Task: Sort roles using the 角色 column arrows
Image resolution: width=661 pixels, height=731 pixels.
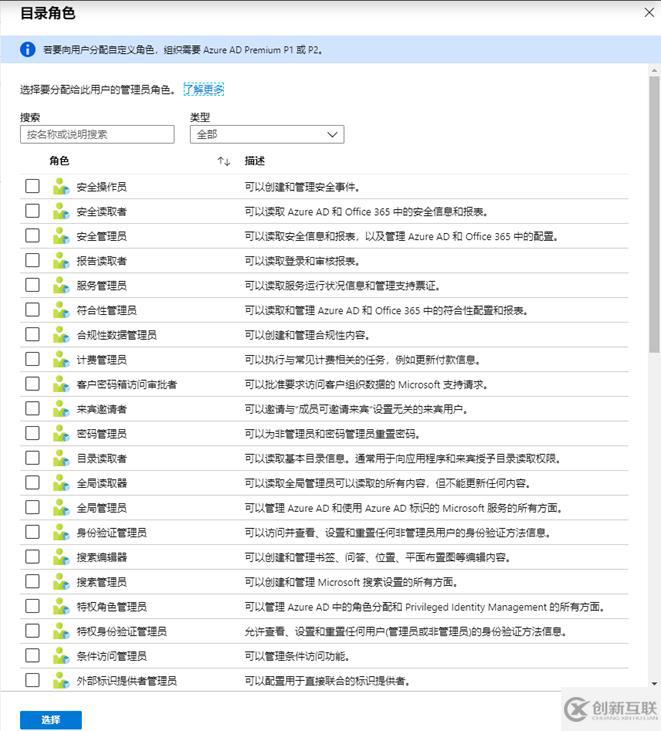Action: tap(224, 161)
